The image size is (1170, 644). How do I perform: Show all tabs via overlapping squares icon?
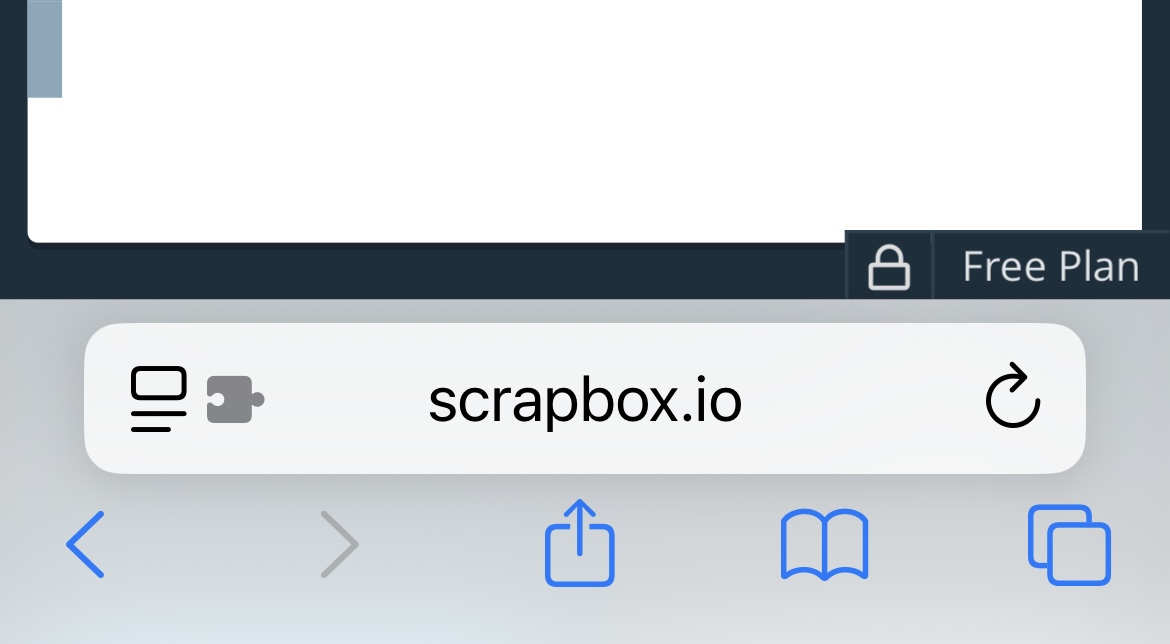tap(1069, 545)
